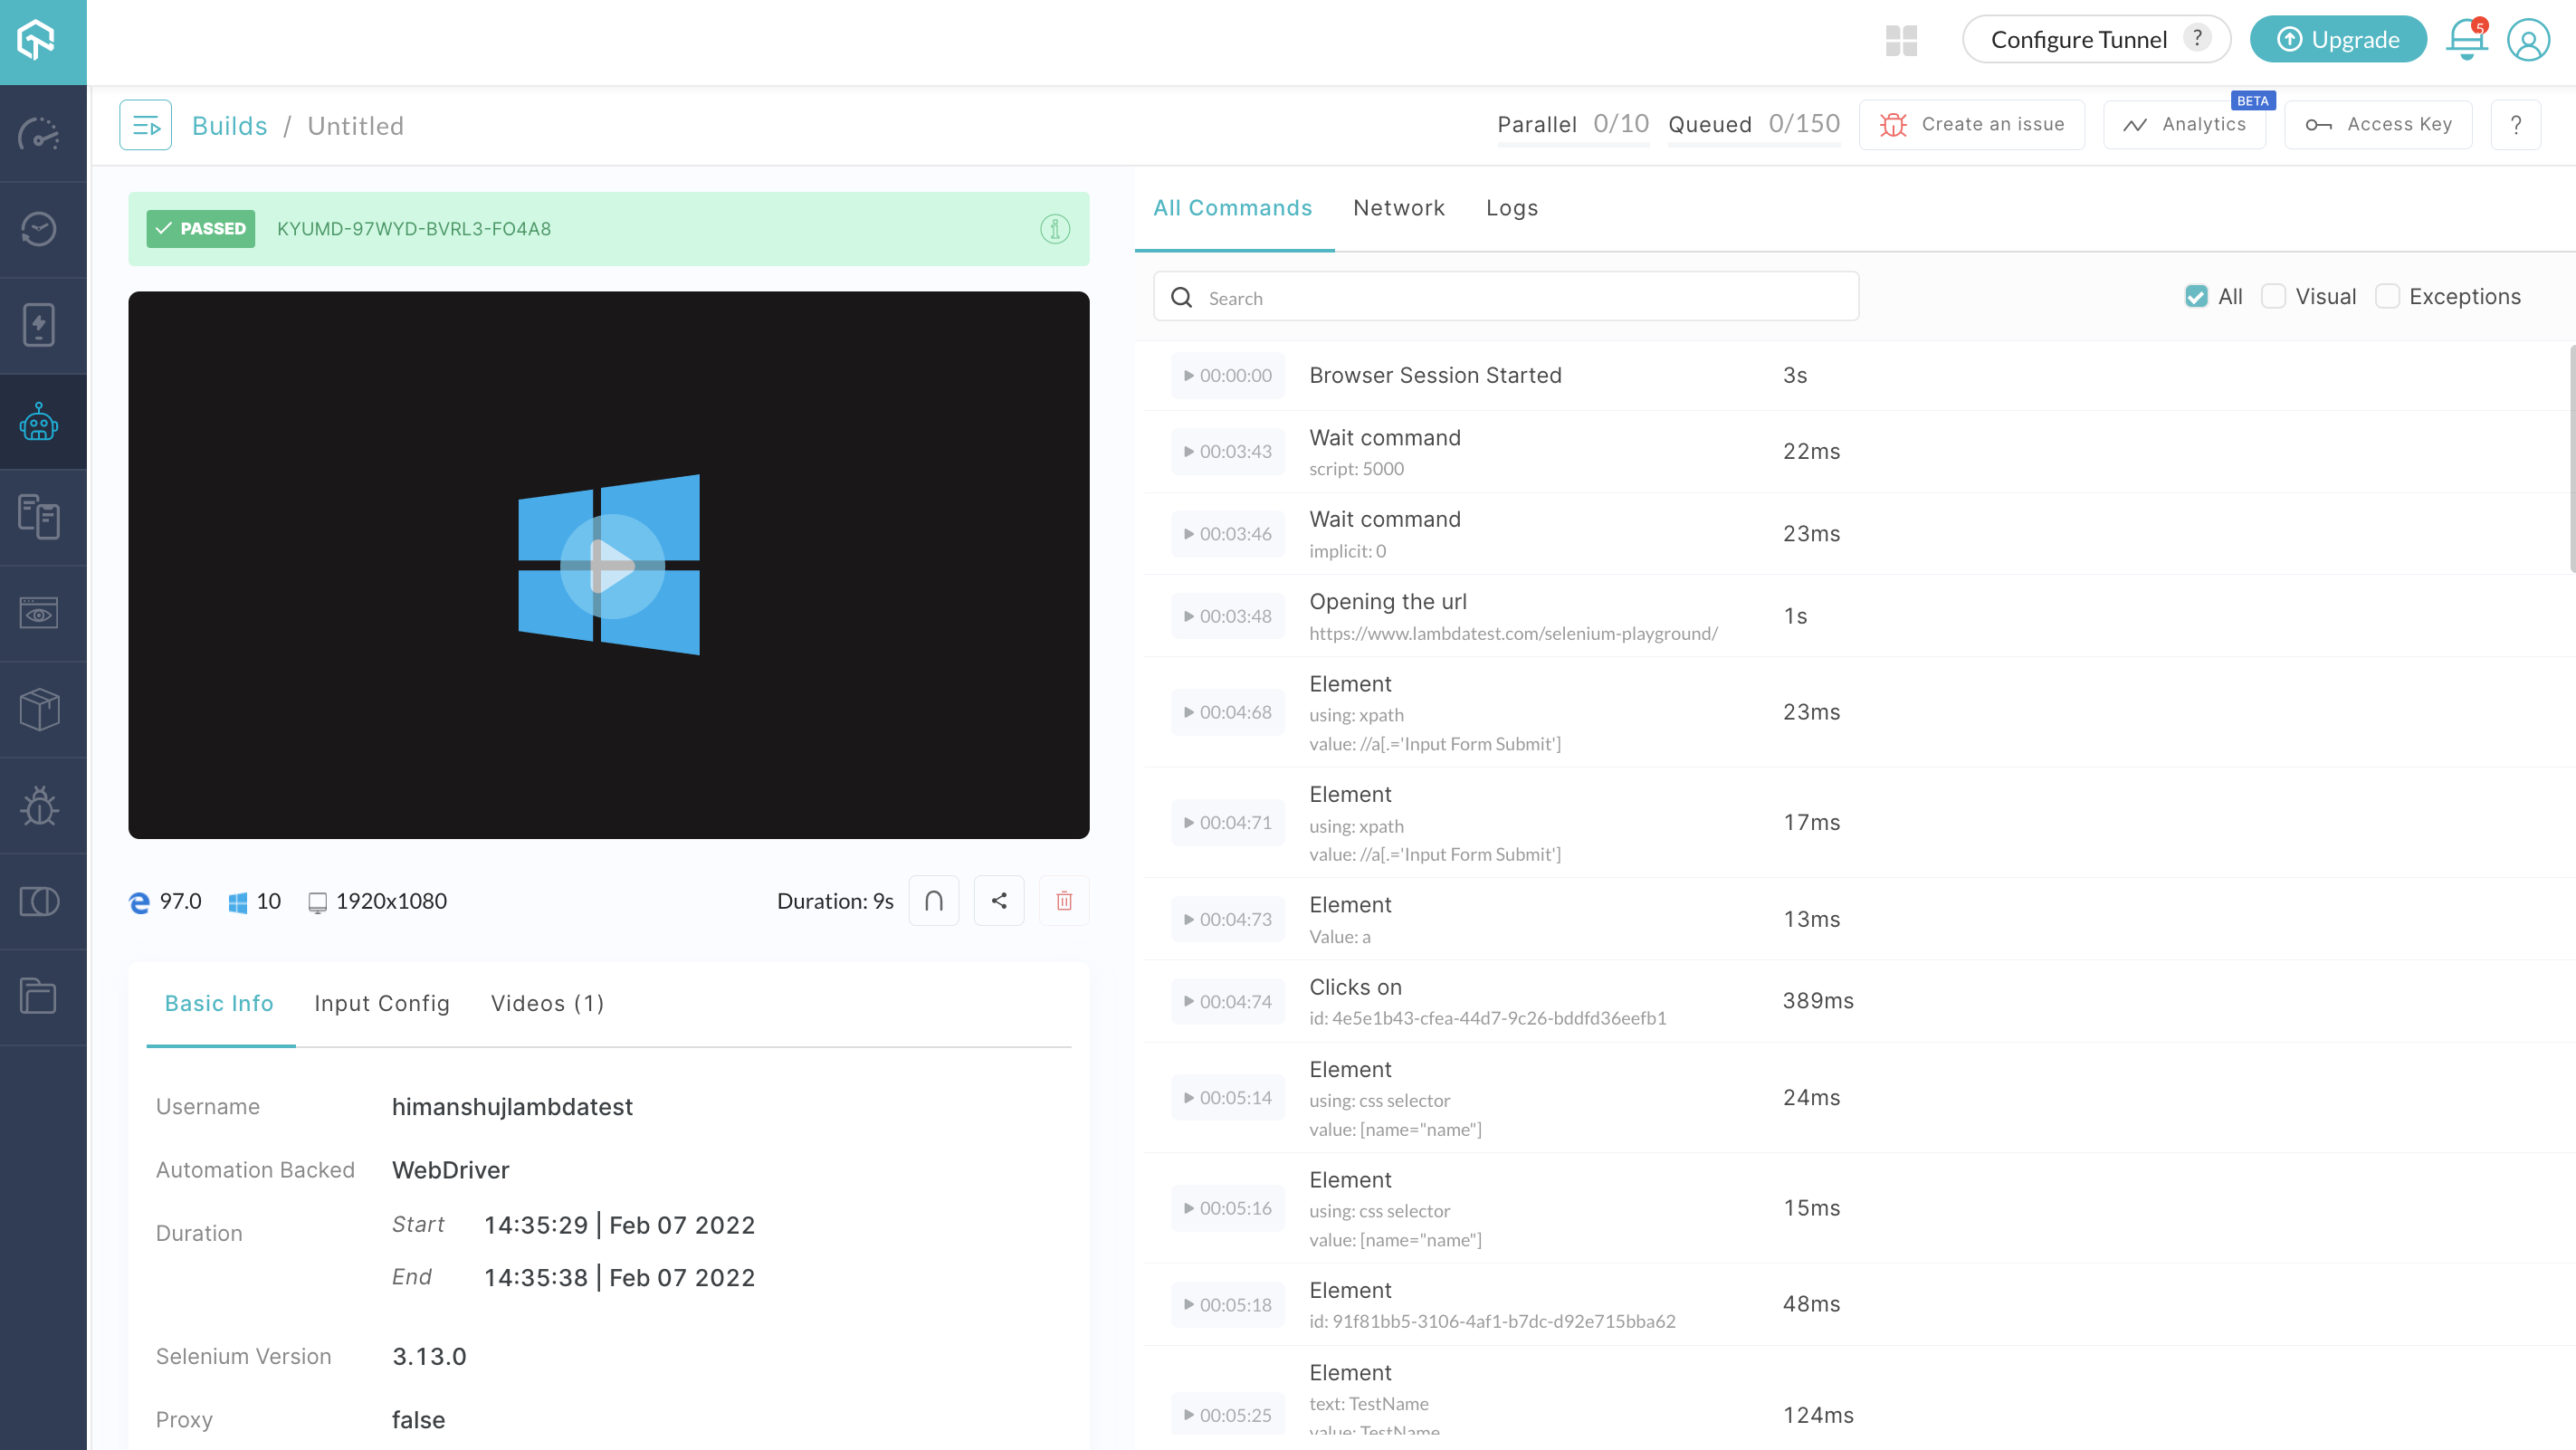
Task: Enable the Exceptions filter checkbox
Action: click(x=2387, y=296)
